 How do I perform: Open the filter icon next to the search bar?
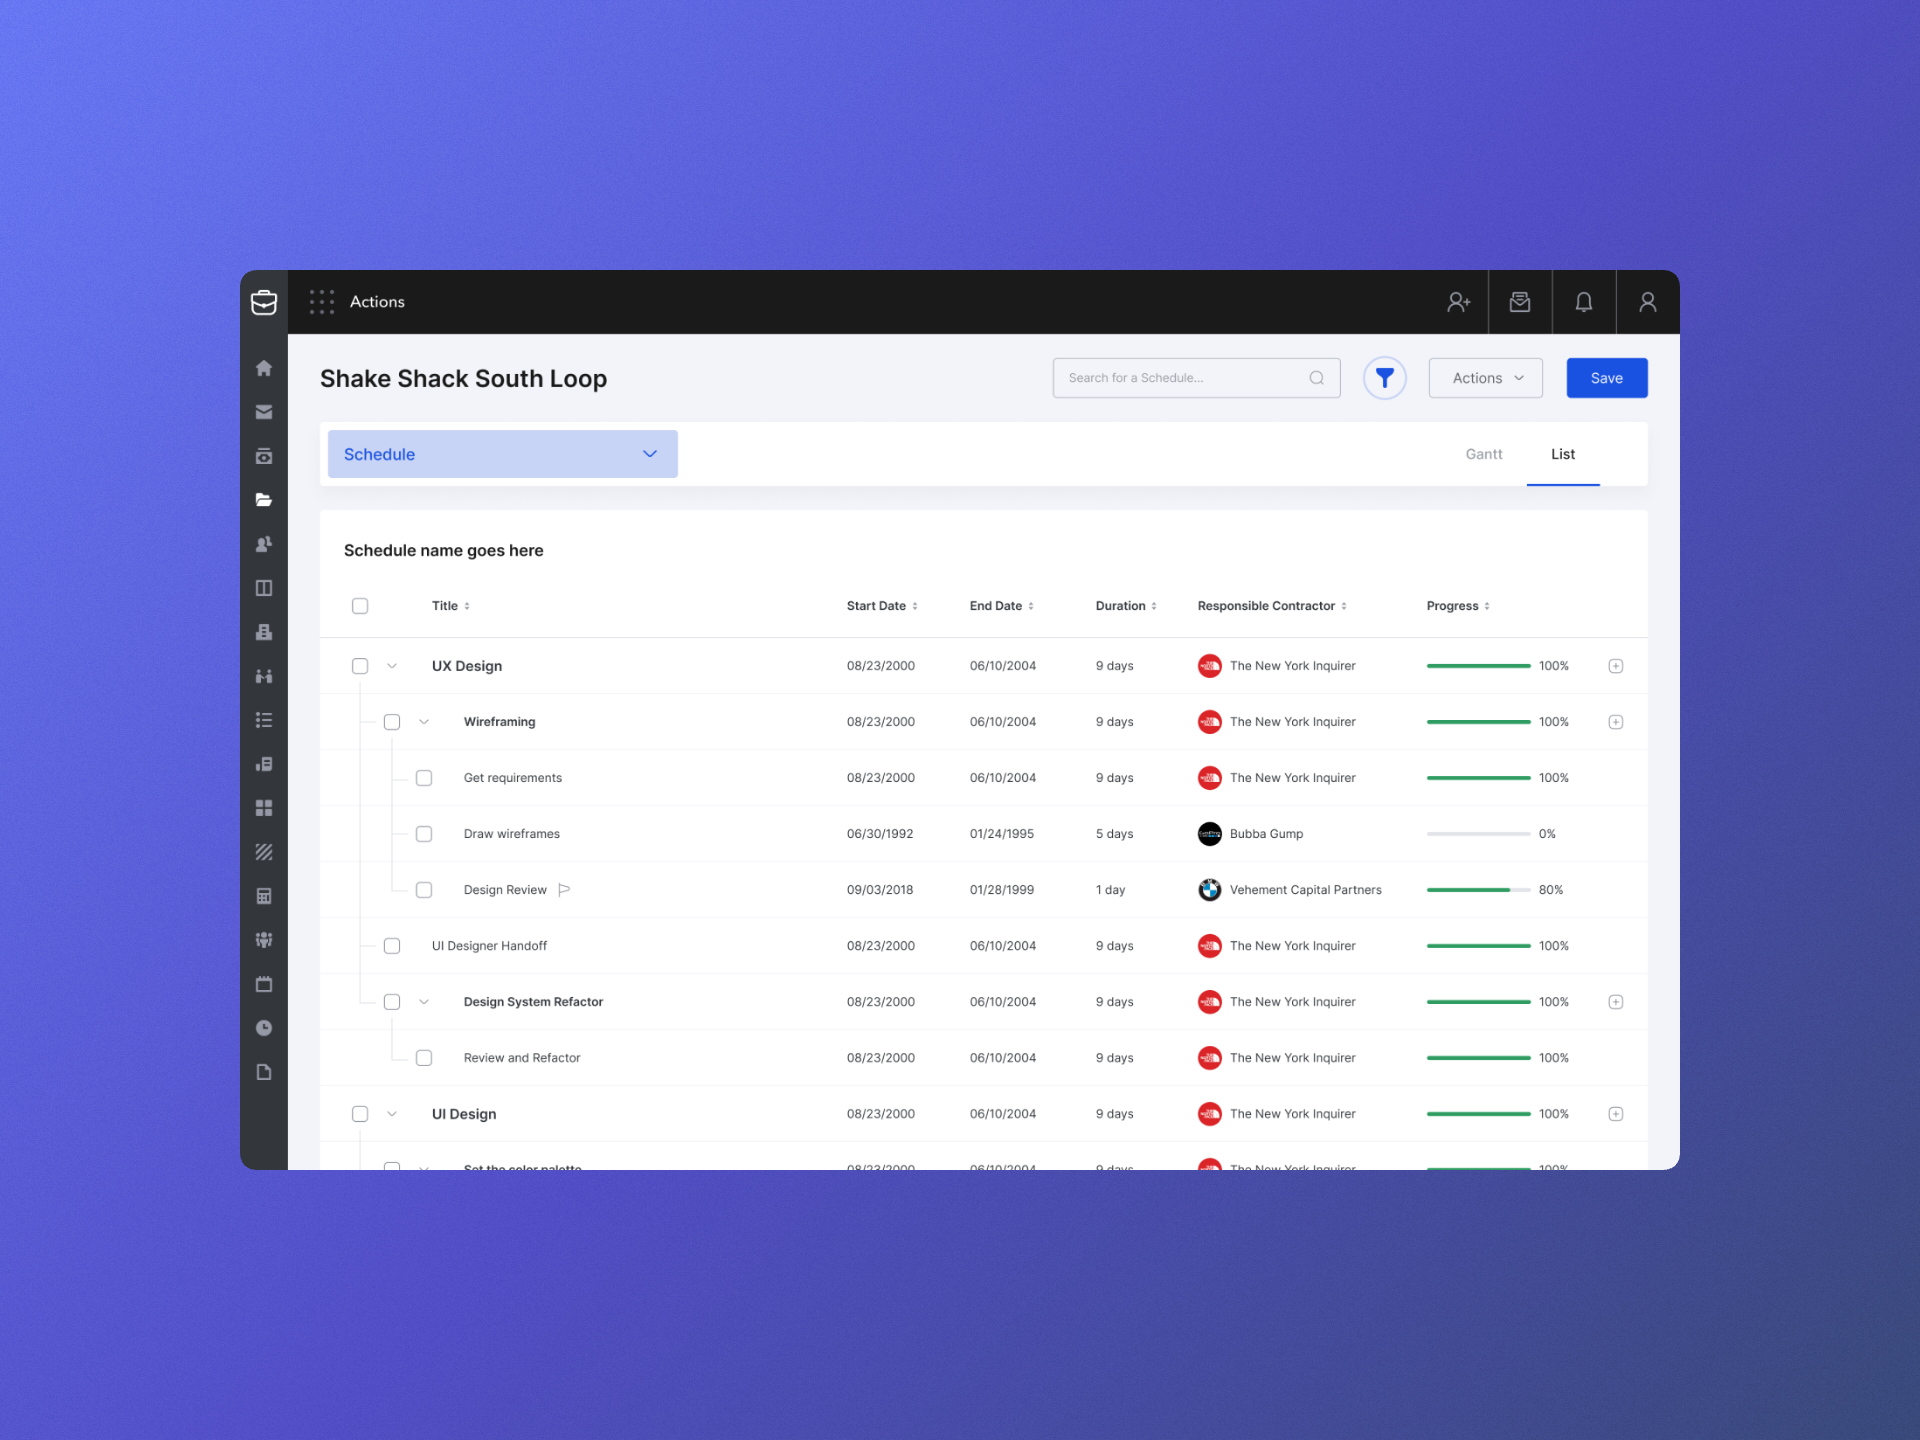coord(1385,378)
